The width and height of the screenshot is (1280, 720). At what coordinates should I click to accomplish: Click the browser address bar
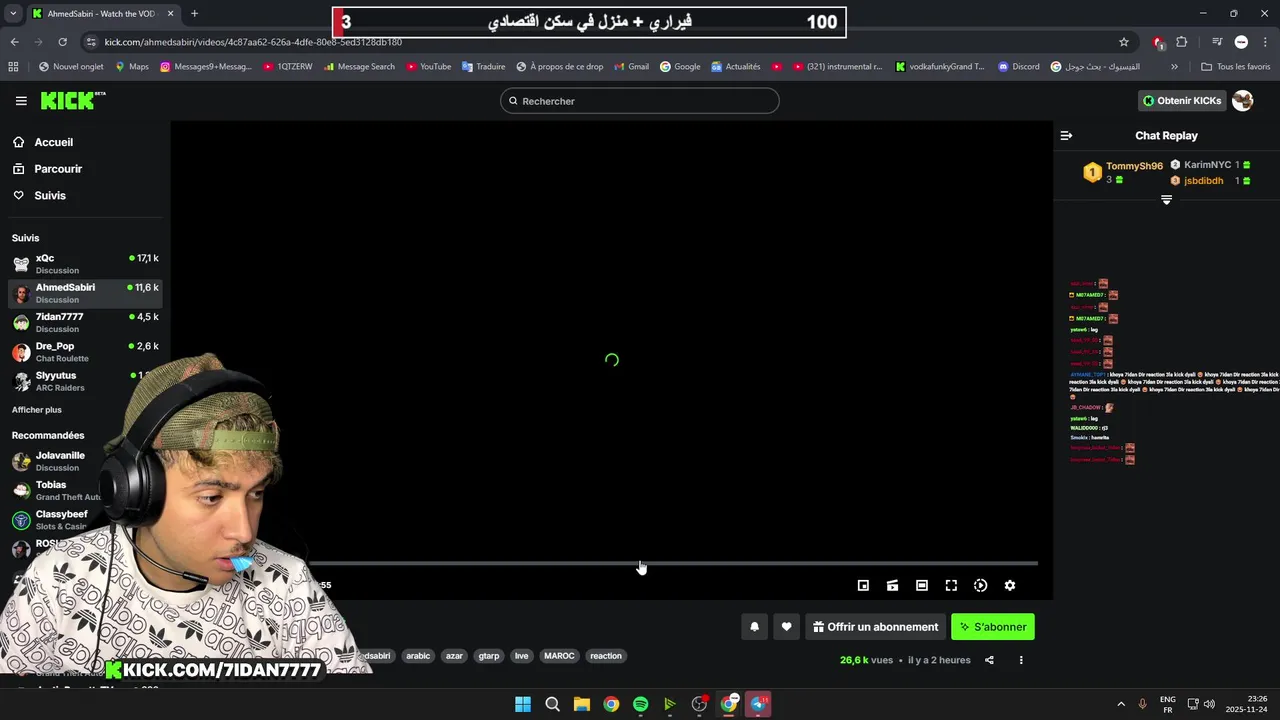click(x=600, y=42)
